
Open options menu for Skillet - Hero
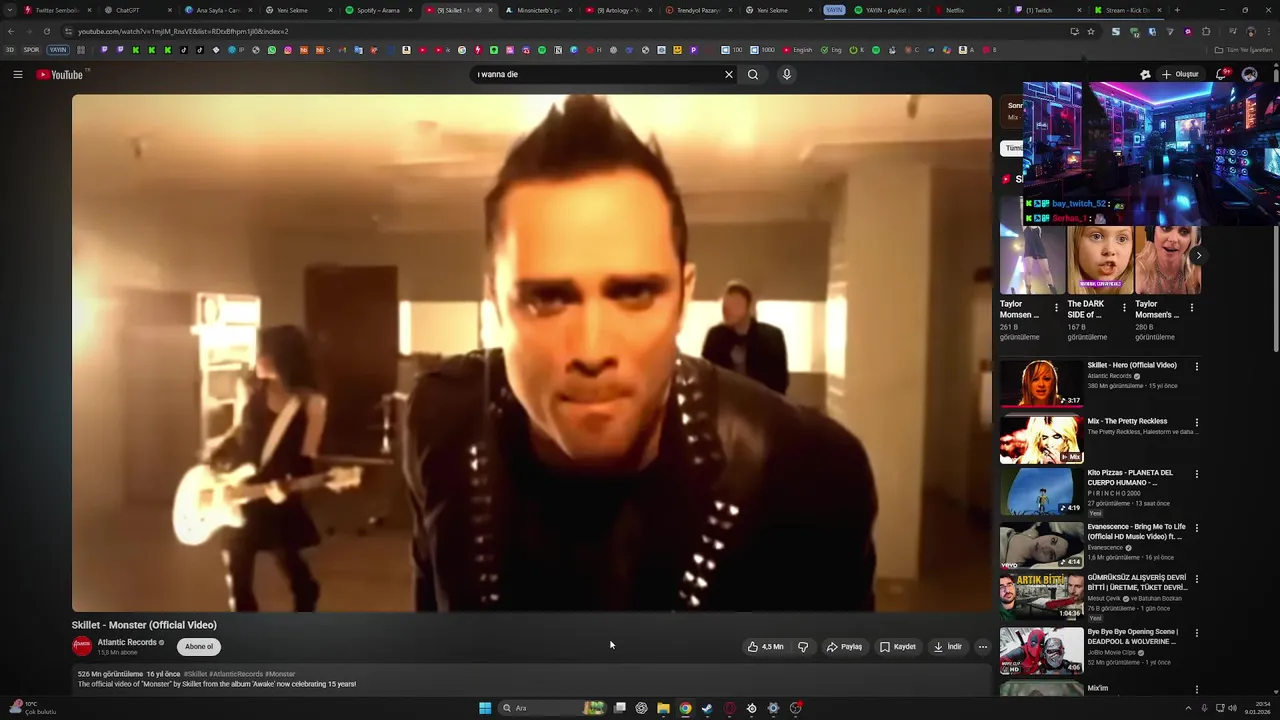point(1196,366)
